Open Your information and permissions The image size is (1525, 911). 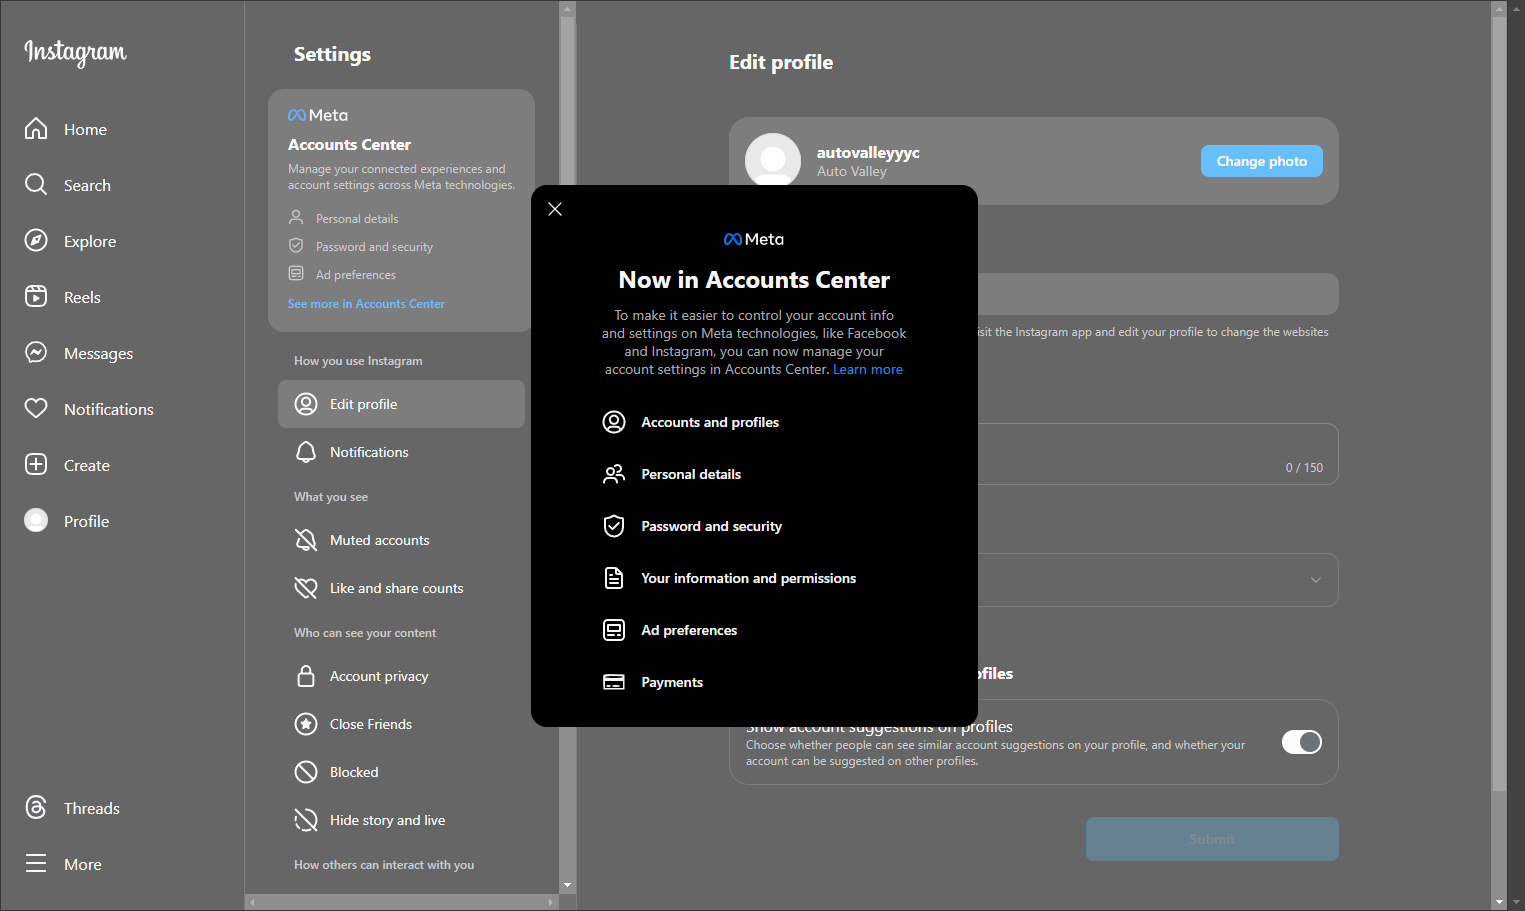[754, 578]
